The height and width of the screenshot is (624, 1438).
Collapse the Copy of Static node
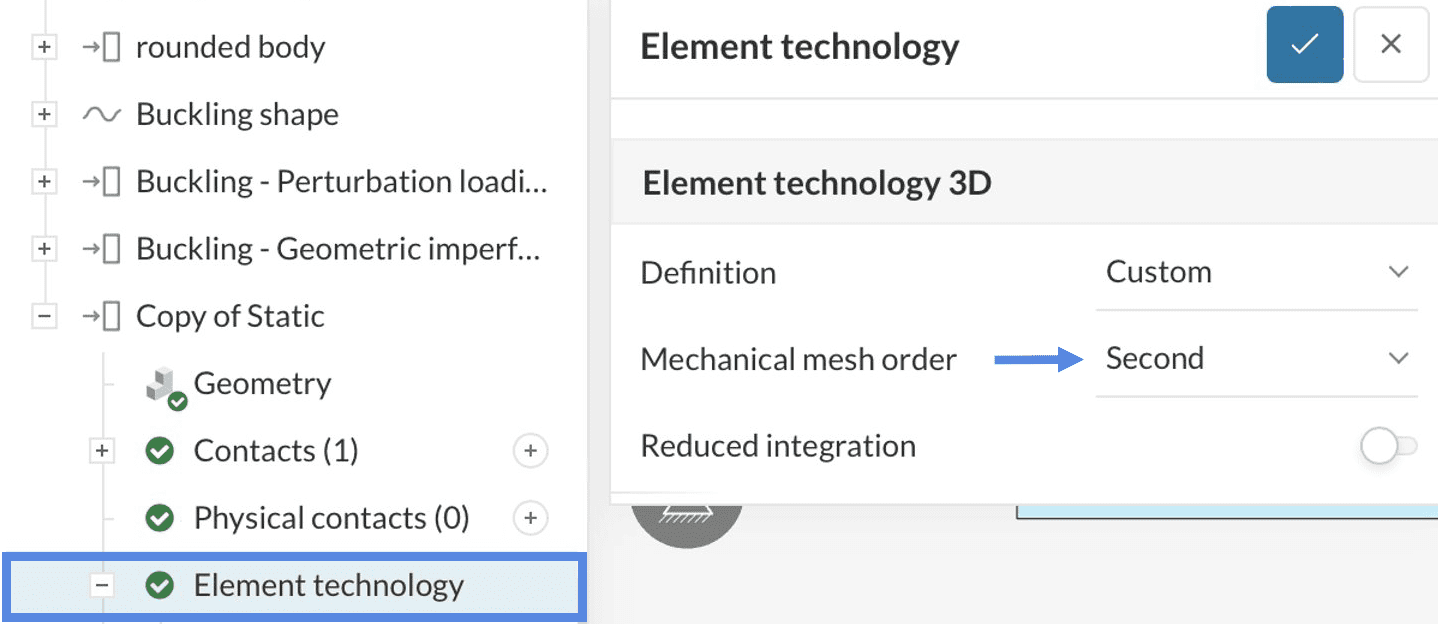pyautogui.click(x=44, y=316)
